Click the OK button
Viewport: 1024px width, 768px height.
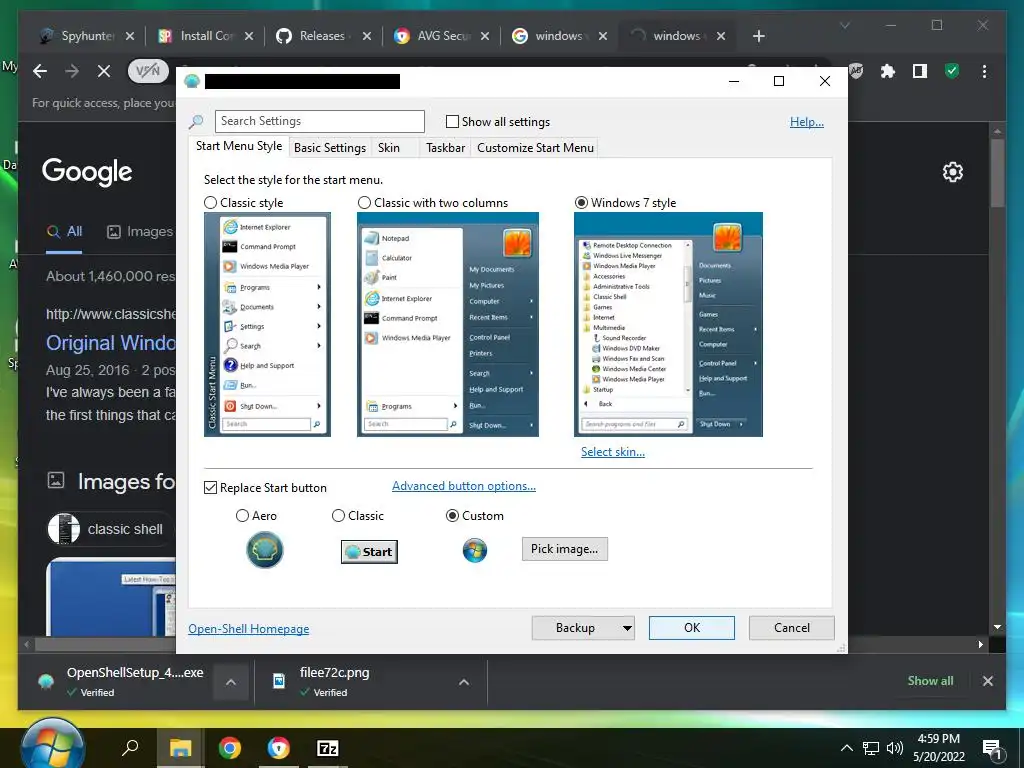point(692,628)
